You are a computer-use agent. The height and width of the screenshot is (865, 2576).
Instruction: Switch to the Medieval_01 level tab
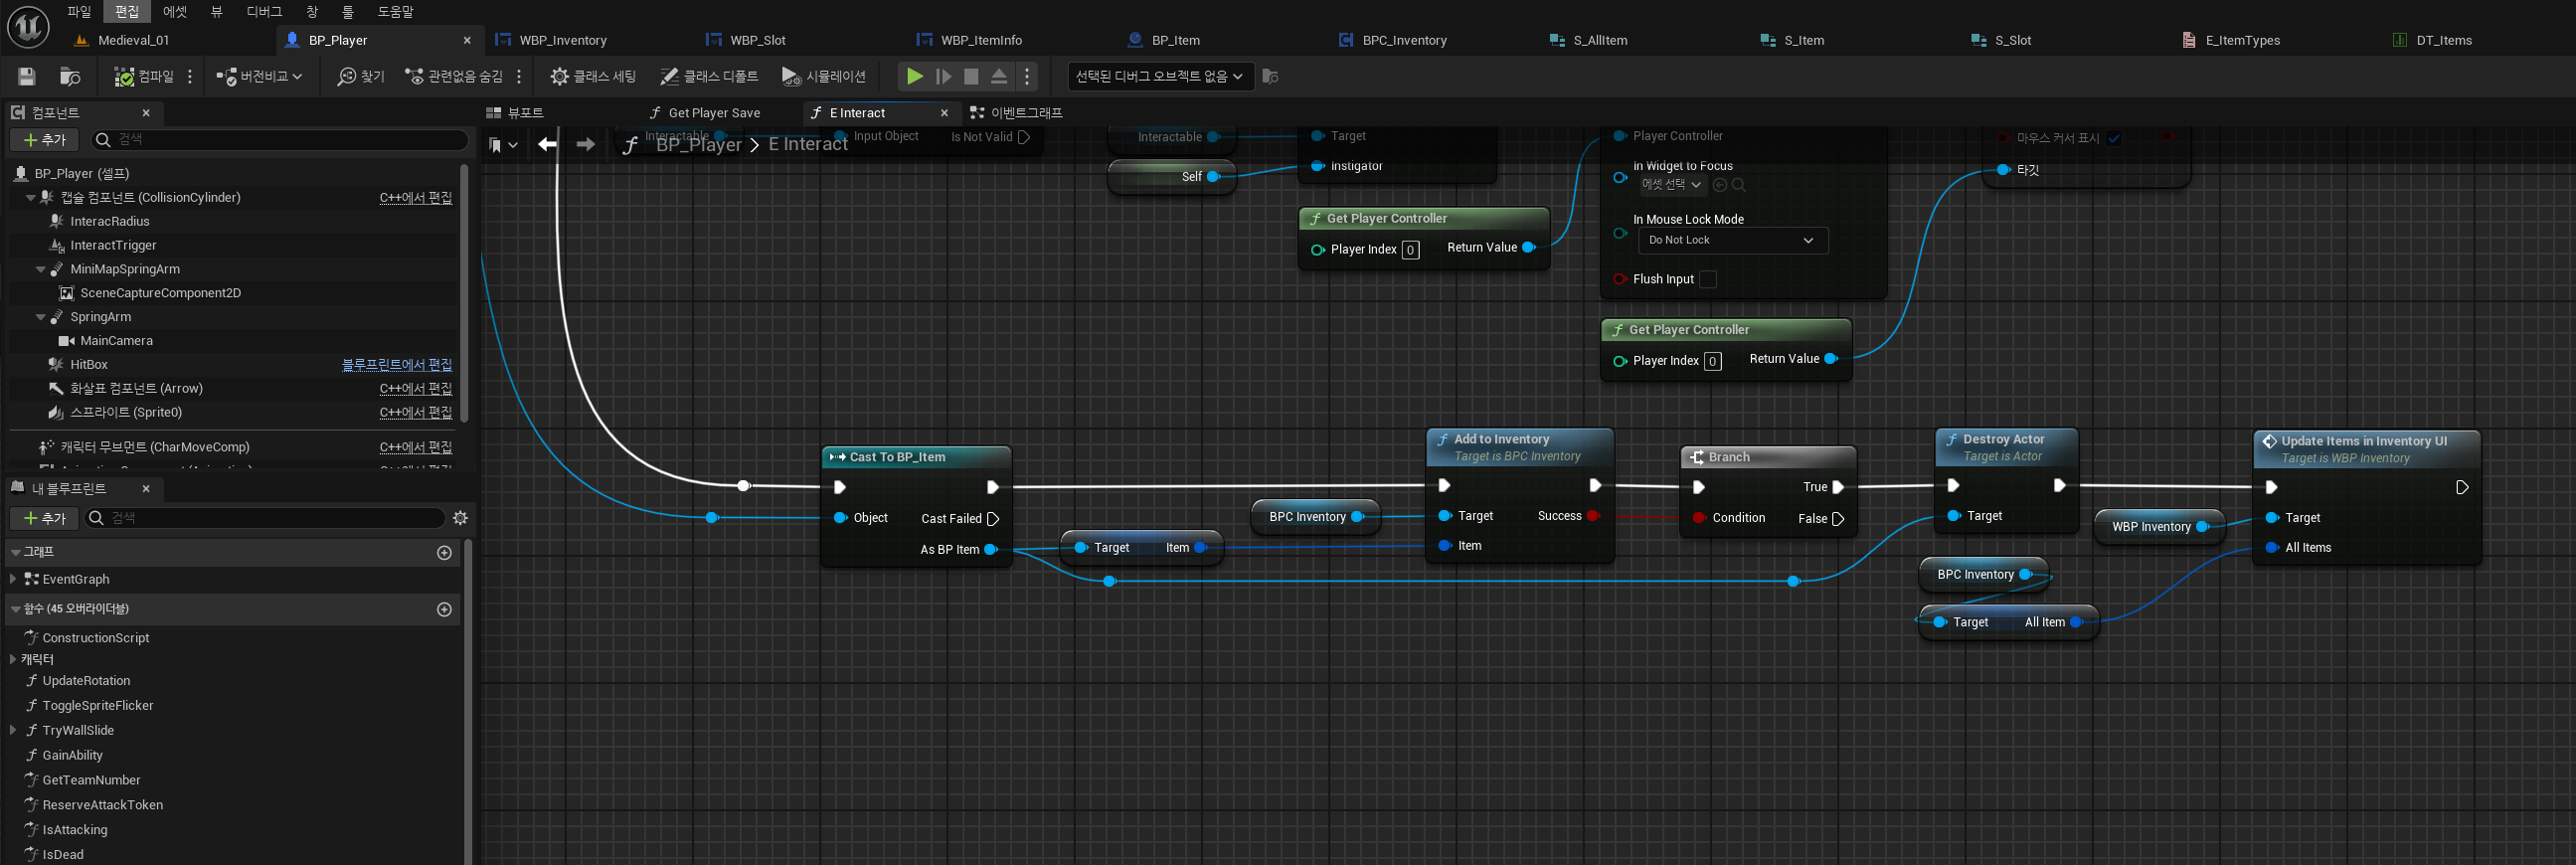[x=134, y=41]
